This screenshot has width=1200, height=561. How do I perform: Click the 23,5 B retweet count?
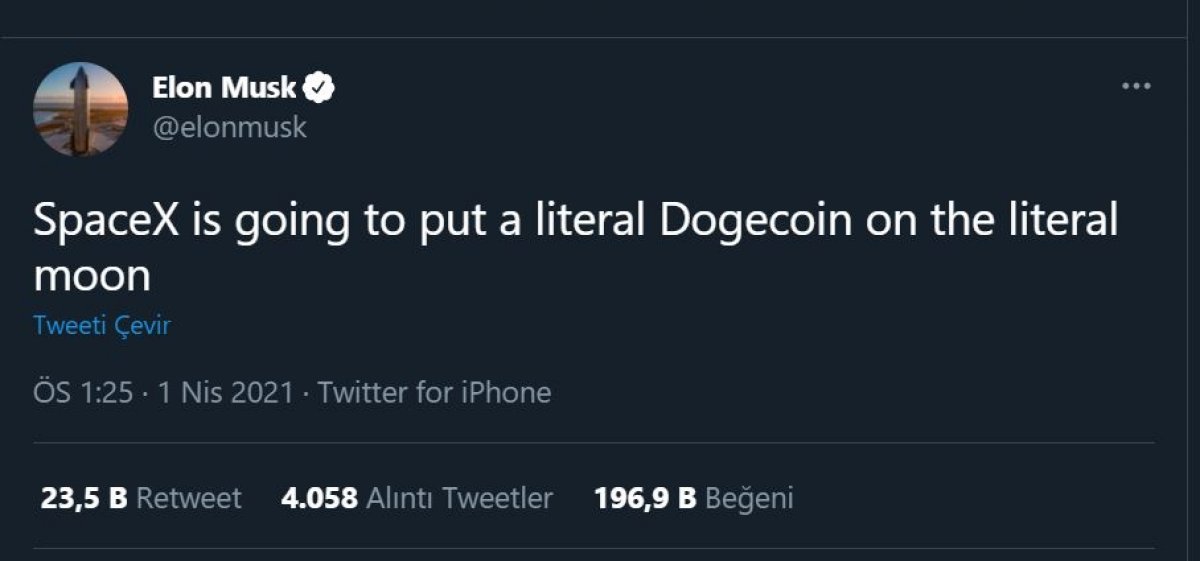pyautogui.click(x=84, y=498)
